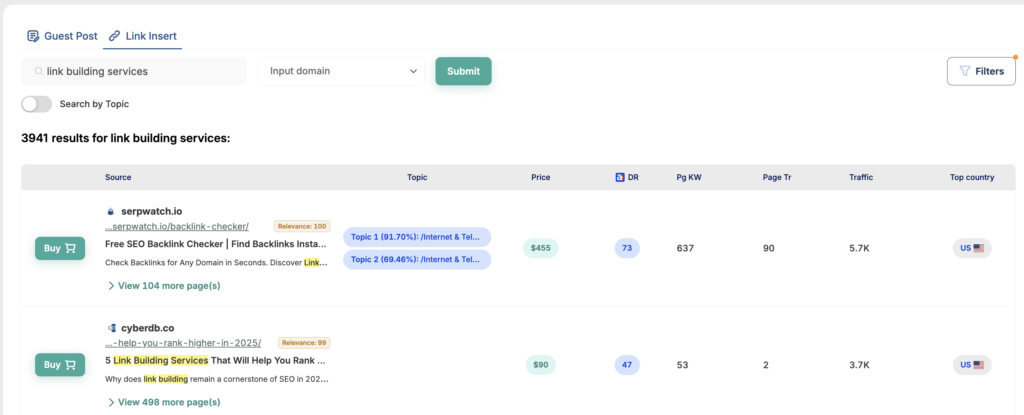Click the Top country column header
This screenshot has width=1024, height=415.
tap(972, 177)
